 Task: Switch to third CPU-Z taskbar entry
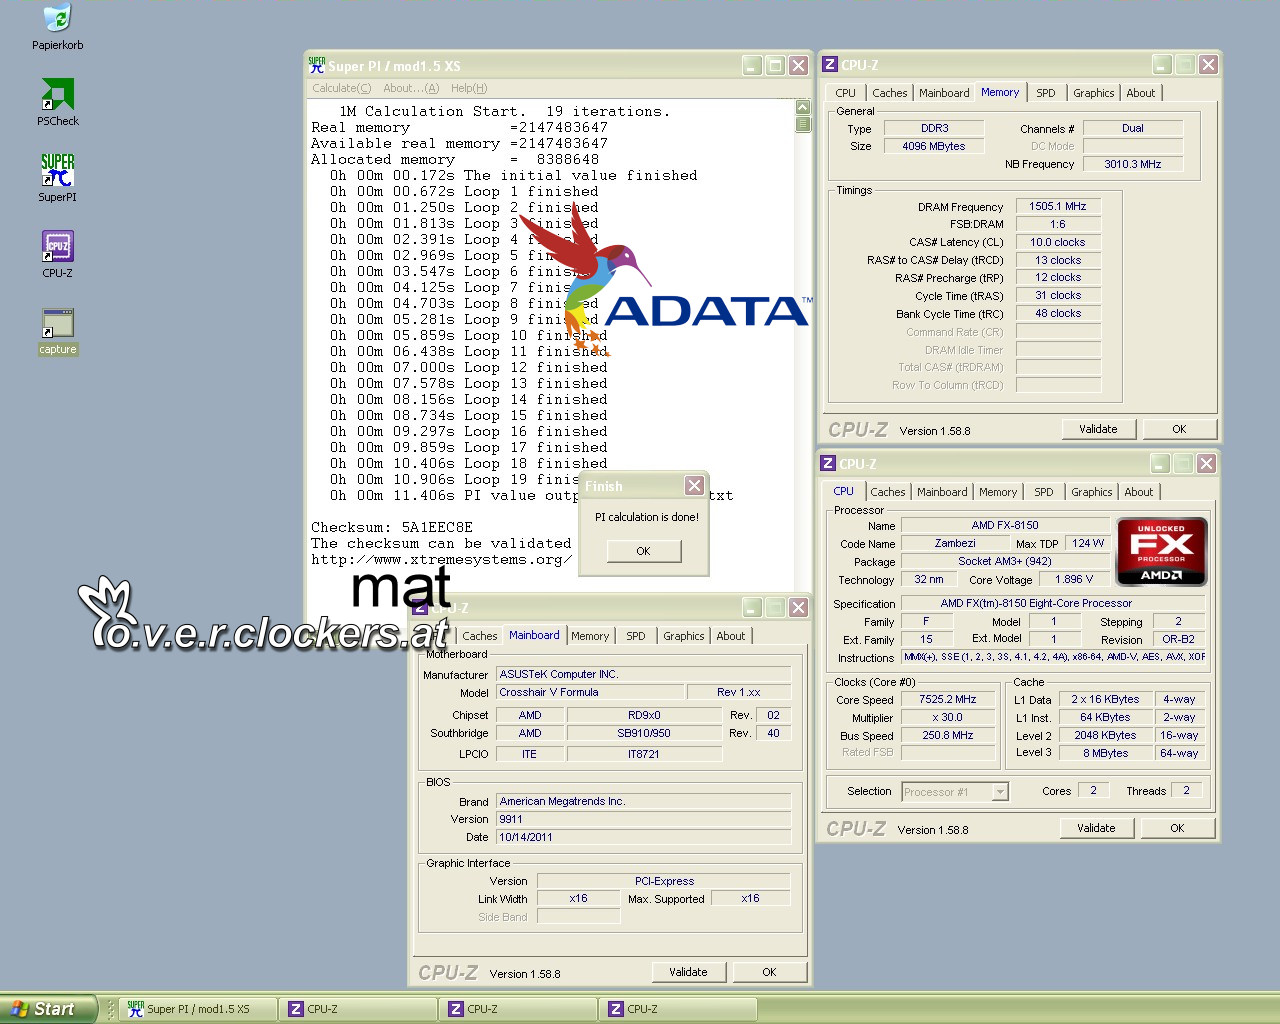tap(678, 1009)
